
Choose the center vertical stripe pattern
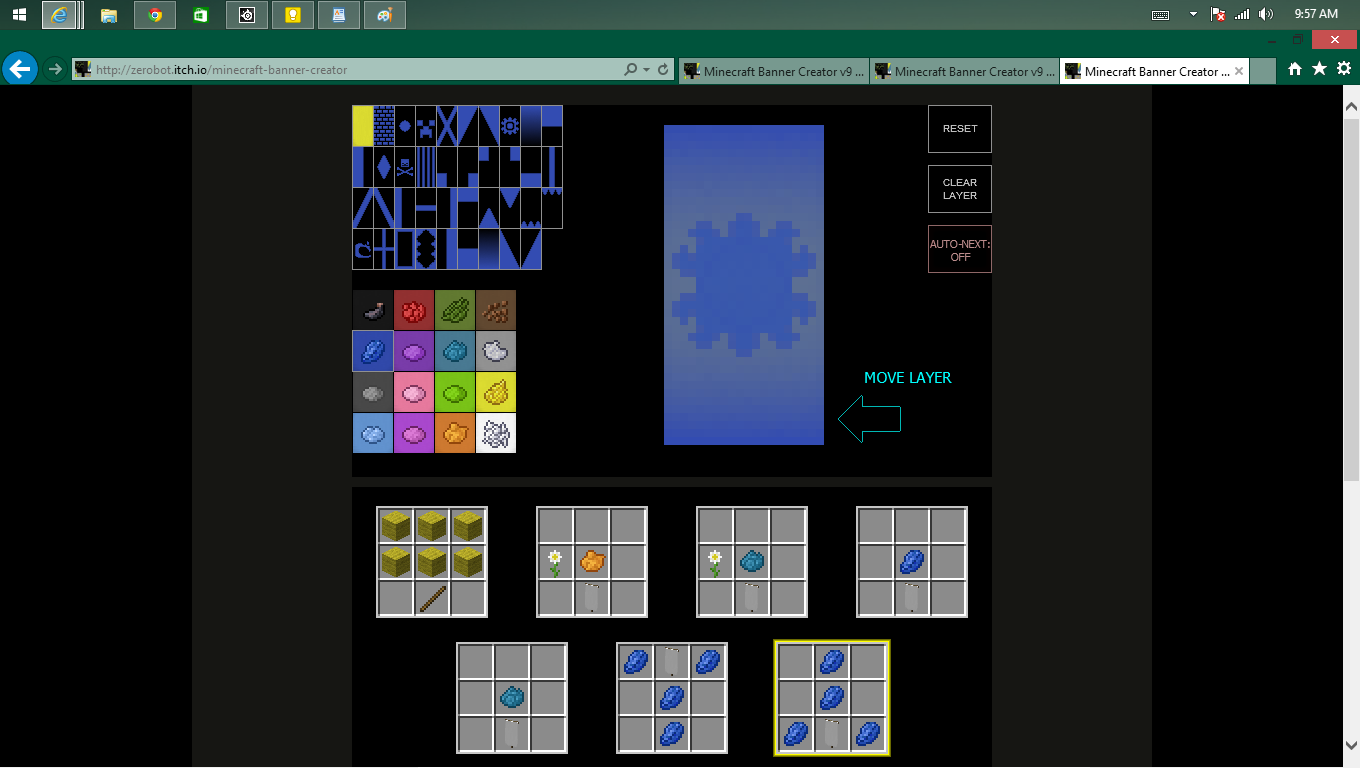click(x=551, y=167)
